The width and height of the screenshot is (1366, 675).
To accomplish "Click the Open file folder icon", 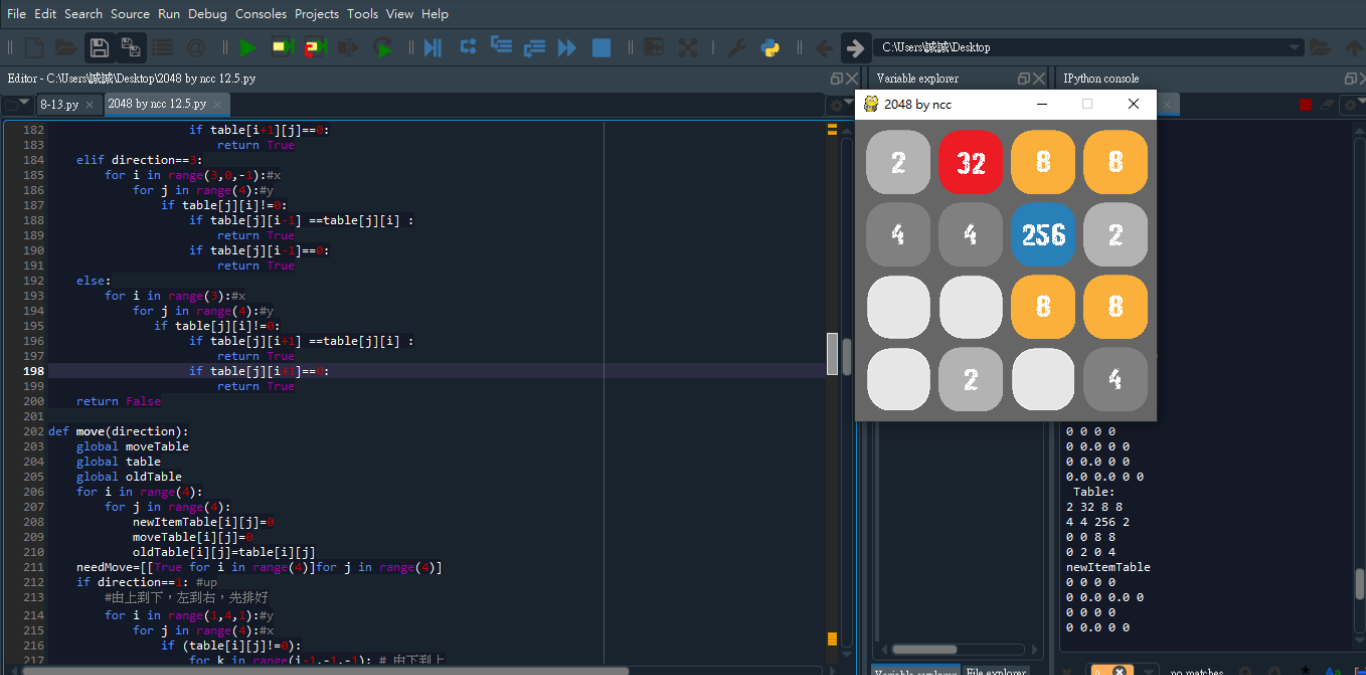I will click(x=66, y=47).
